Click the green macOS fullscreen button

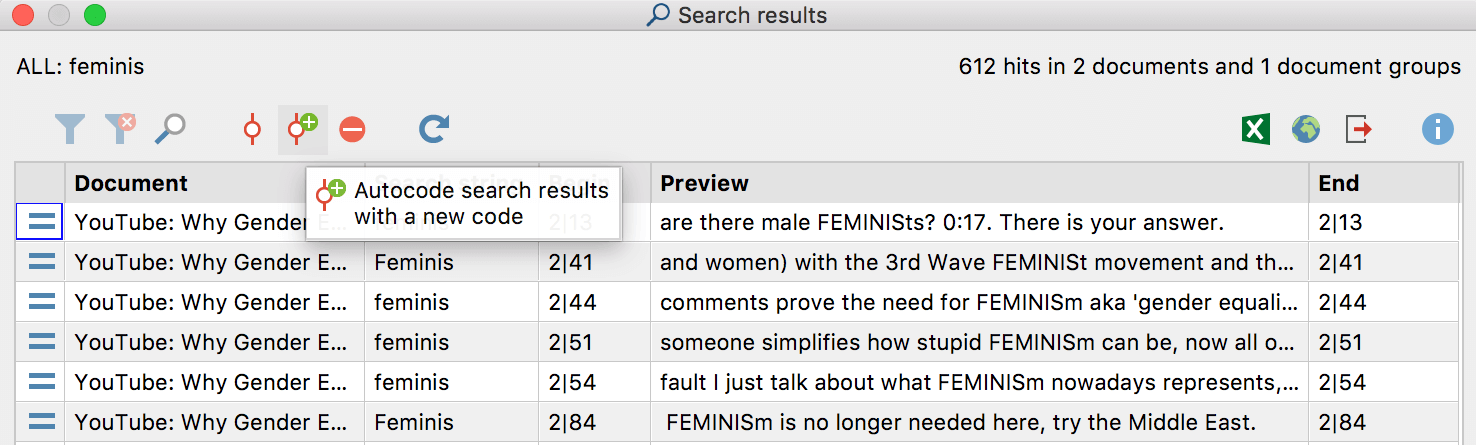coord(95,15)
